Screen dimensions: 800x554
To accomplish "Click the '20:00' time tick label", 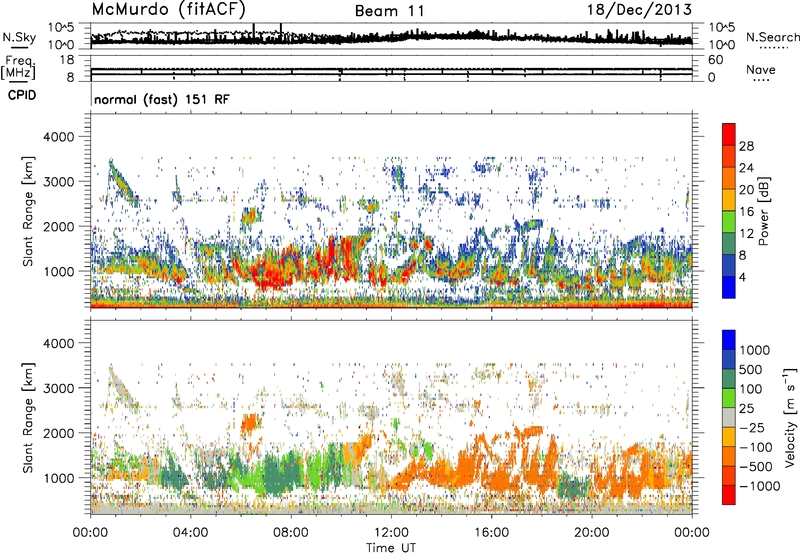I will point(591,533).
